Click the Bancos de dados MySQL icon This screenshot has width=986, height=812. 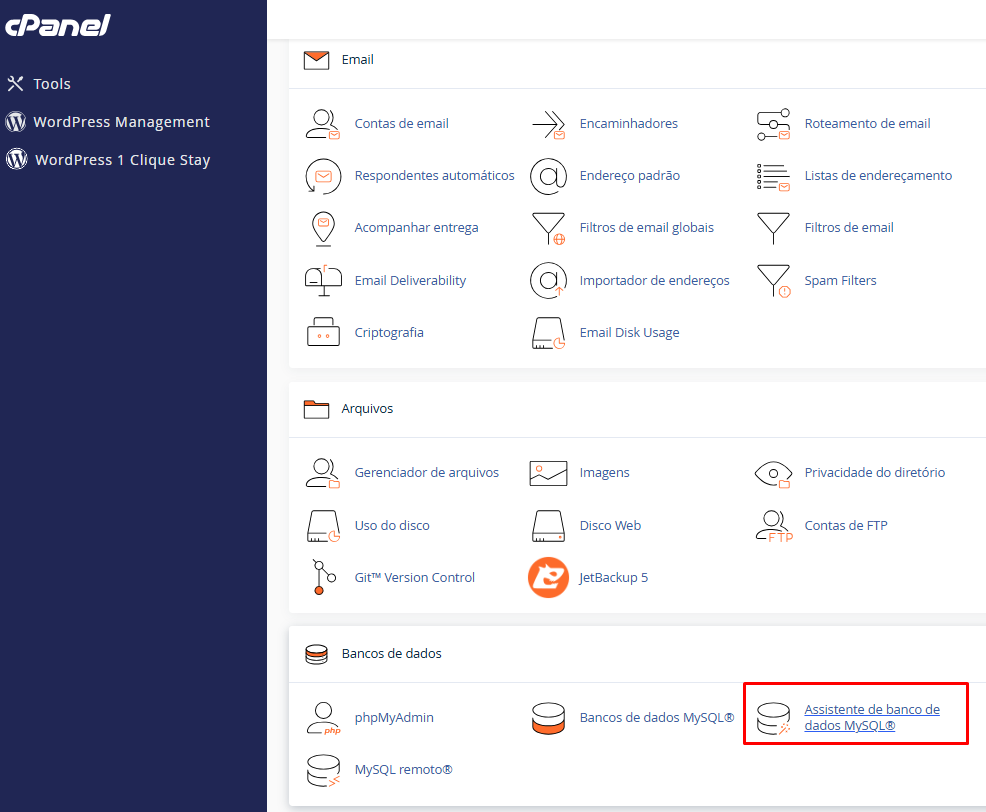coord(548,718)
